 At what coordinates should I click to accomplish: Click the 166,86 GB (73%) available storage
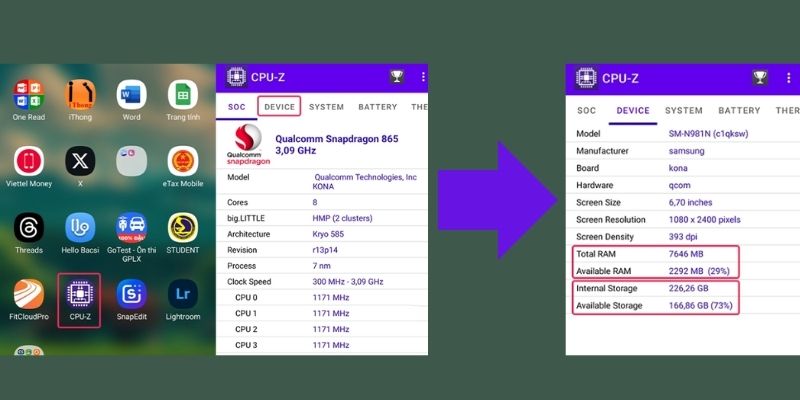point(701,306)
